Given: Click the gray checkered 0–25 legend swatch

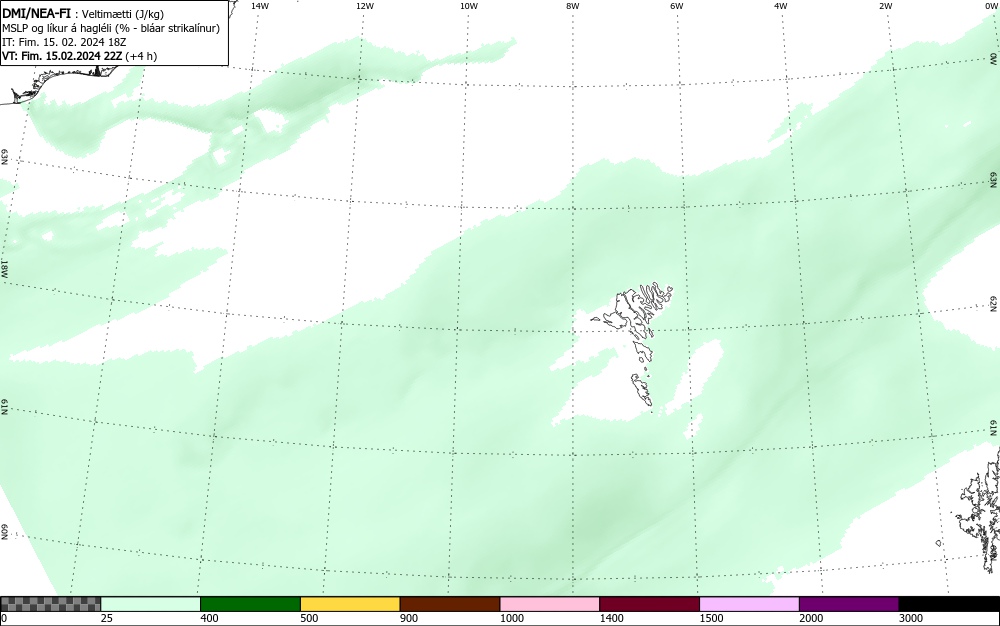Looking at the screenshot, I should 50,604.
